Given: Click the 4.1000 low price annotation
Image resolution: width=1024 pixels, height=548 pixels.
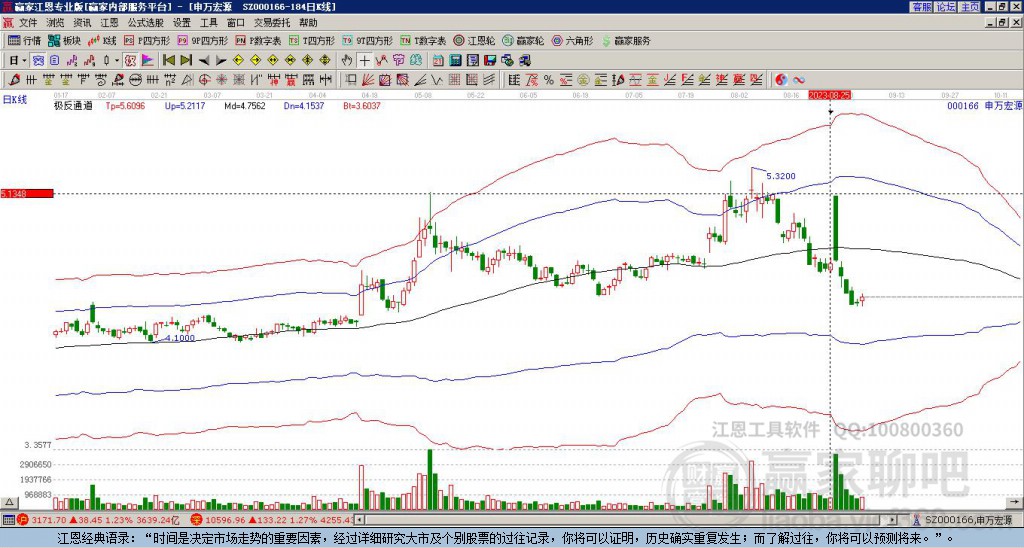Looking at the screenshot, I should 178,338.
